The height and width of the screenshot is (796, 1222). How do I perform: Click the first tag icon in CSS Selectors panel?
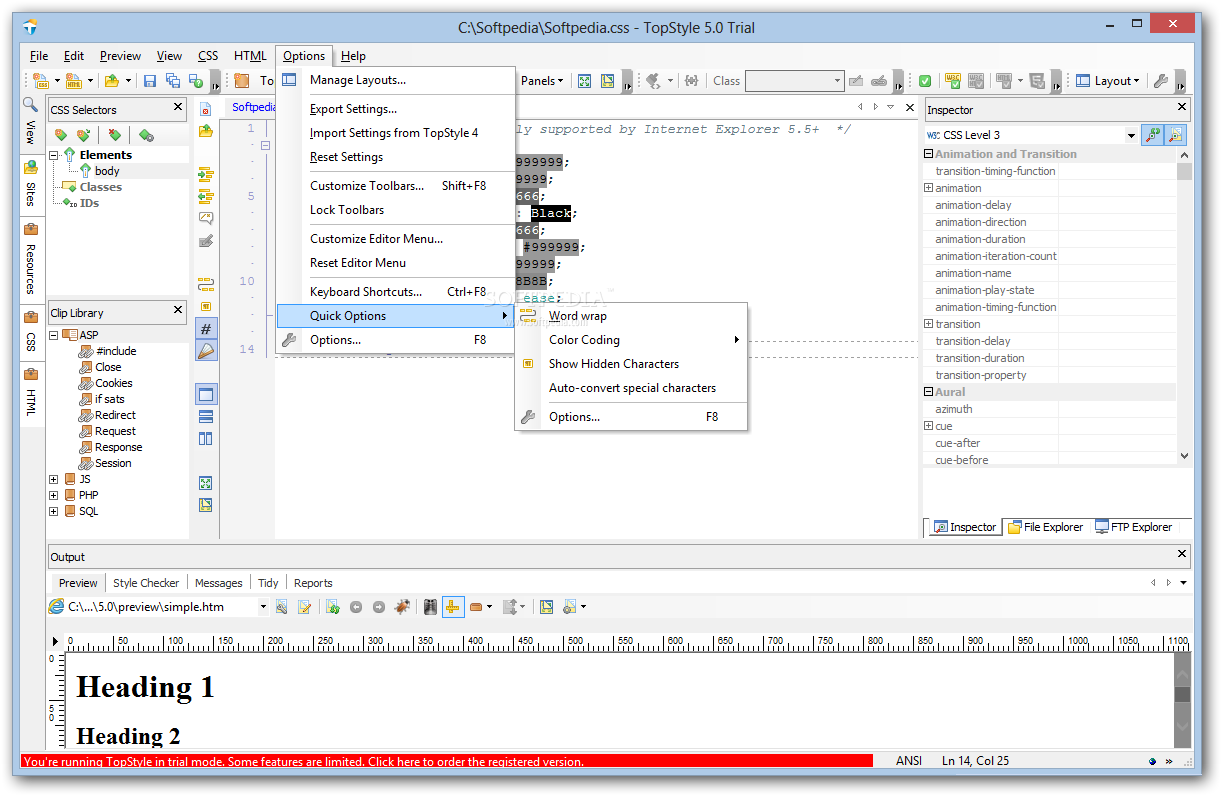pos(61,135)
